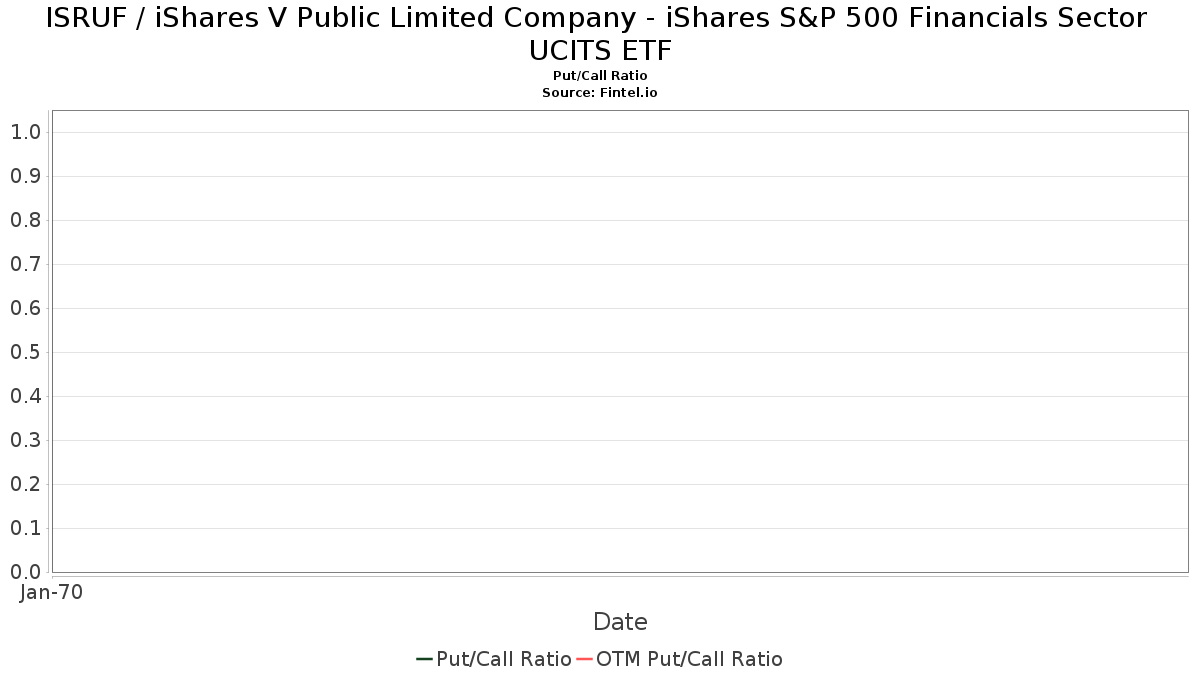Click the red OTM Put/Call Ratio legend line
1200x675 pixels.
(x=584, y=659)
